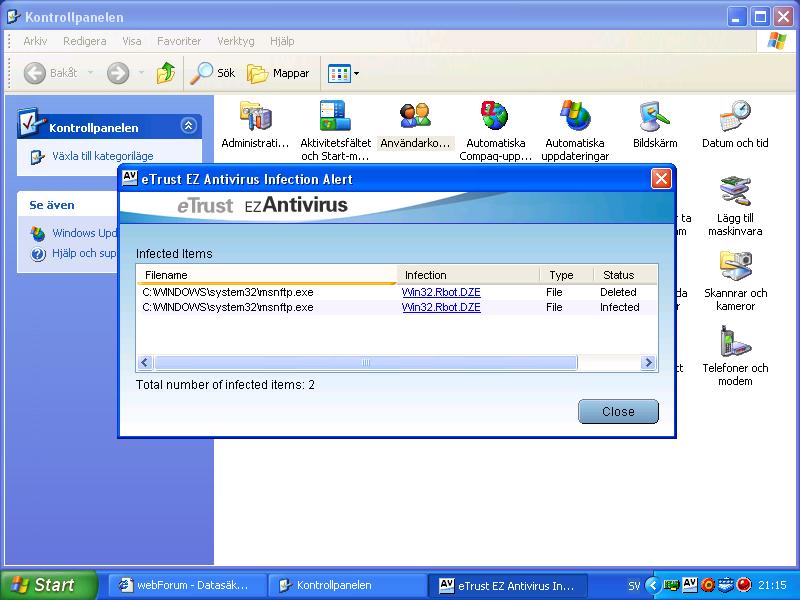Open the Hjälp menu
Image resolution: width=800 pixels, height=600 pixels.
[x=282, y=41]
